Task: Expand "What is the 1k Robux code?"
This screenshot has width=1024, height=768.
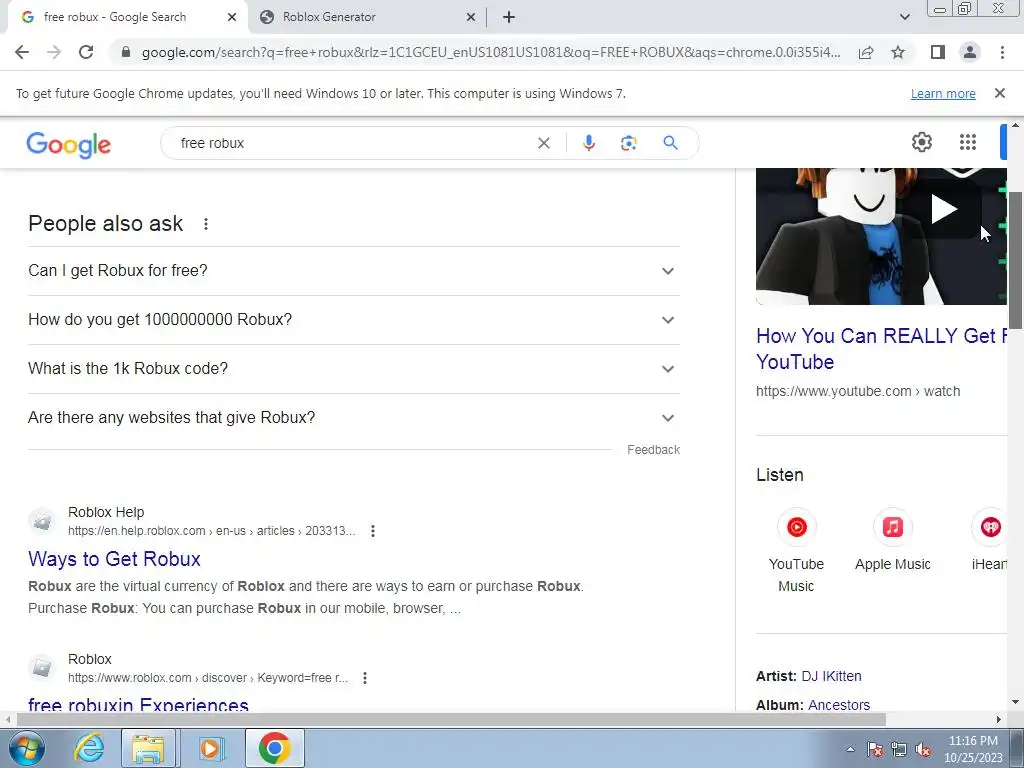Action: pos(353,369)
